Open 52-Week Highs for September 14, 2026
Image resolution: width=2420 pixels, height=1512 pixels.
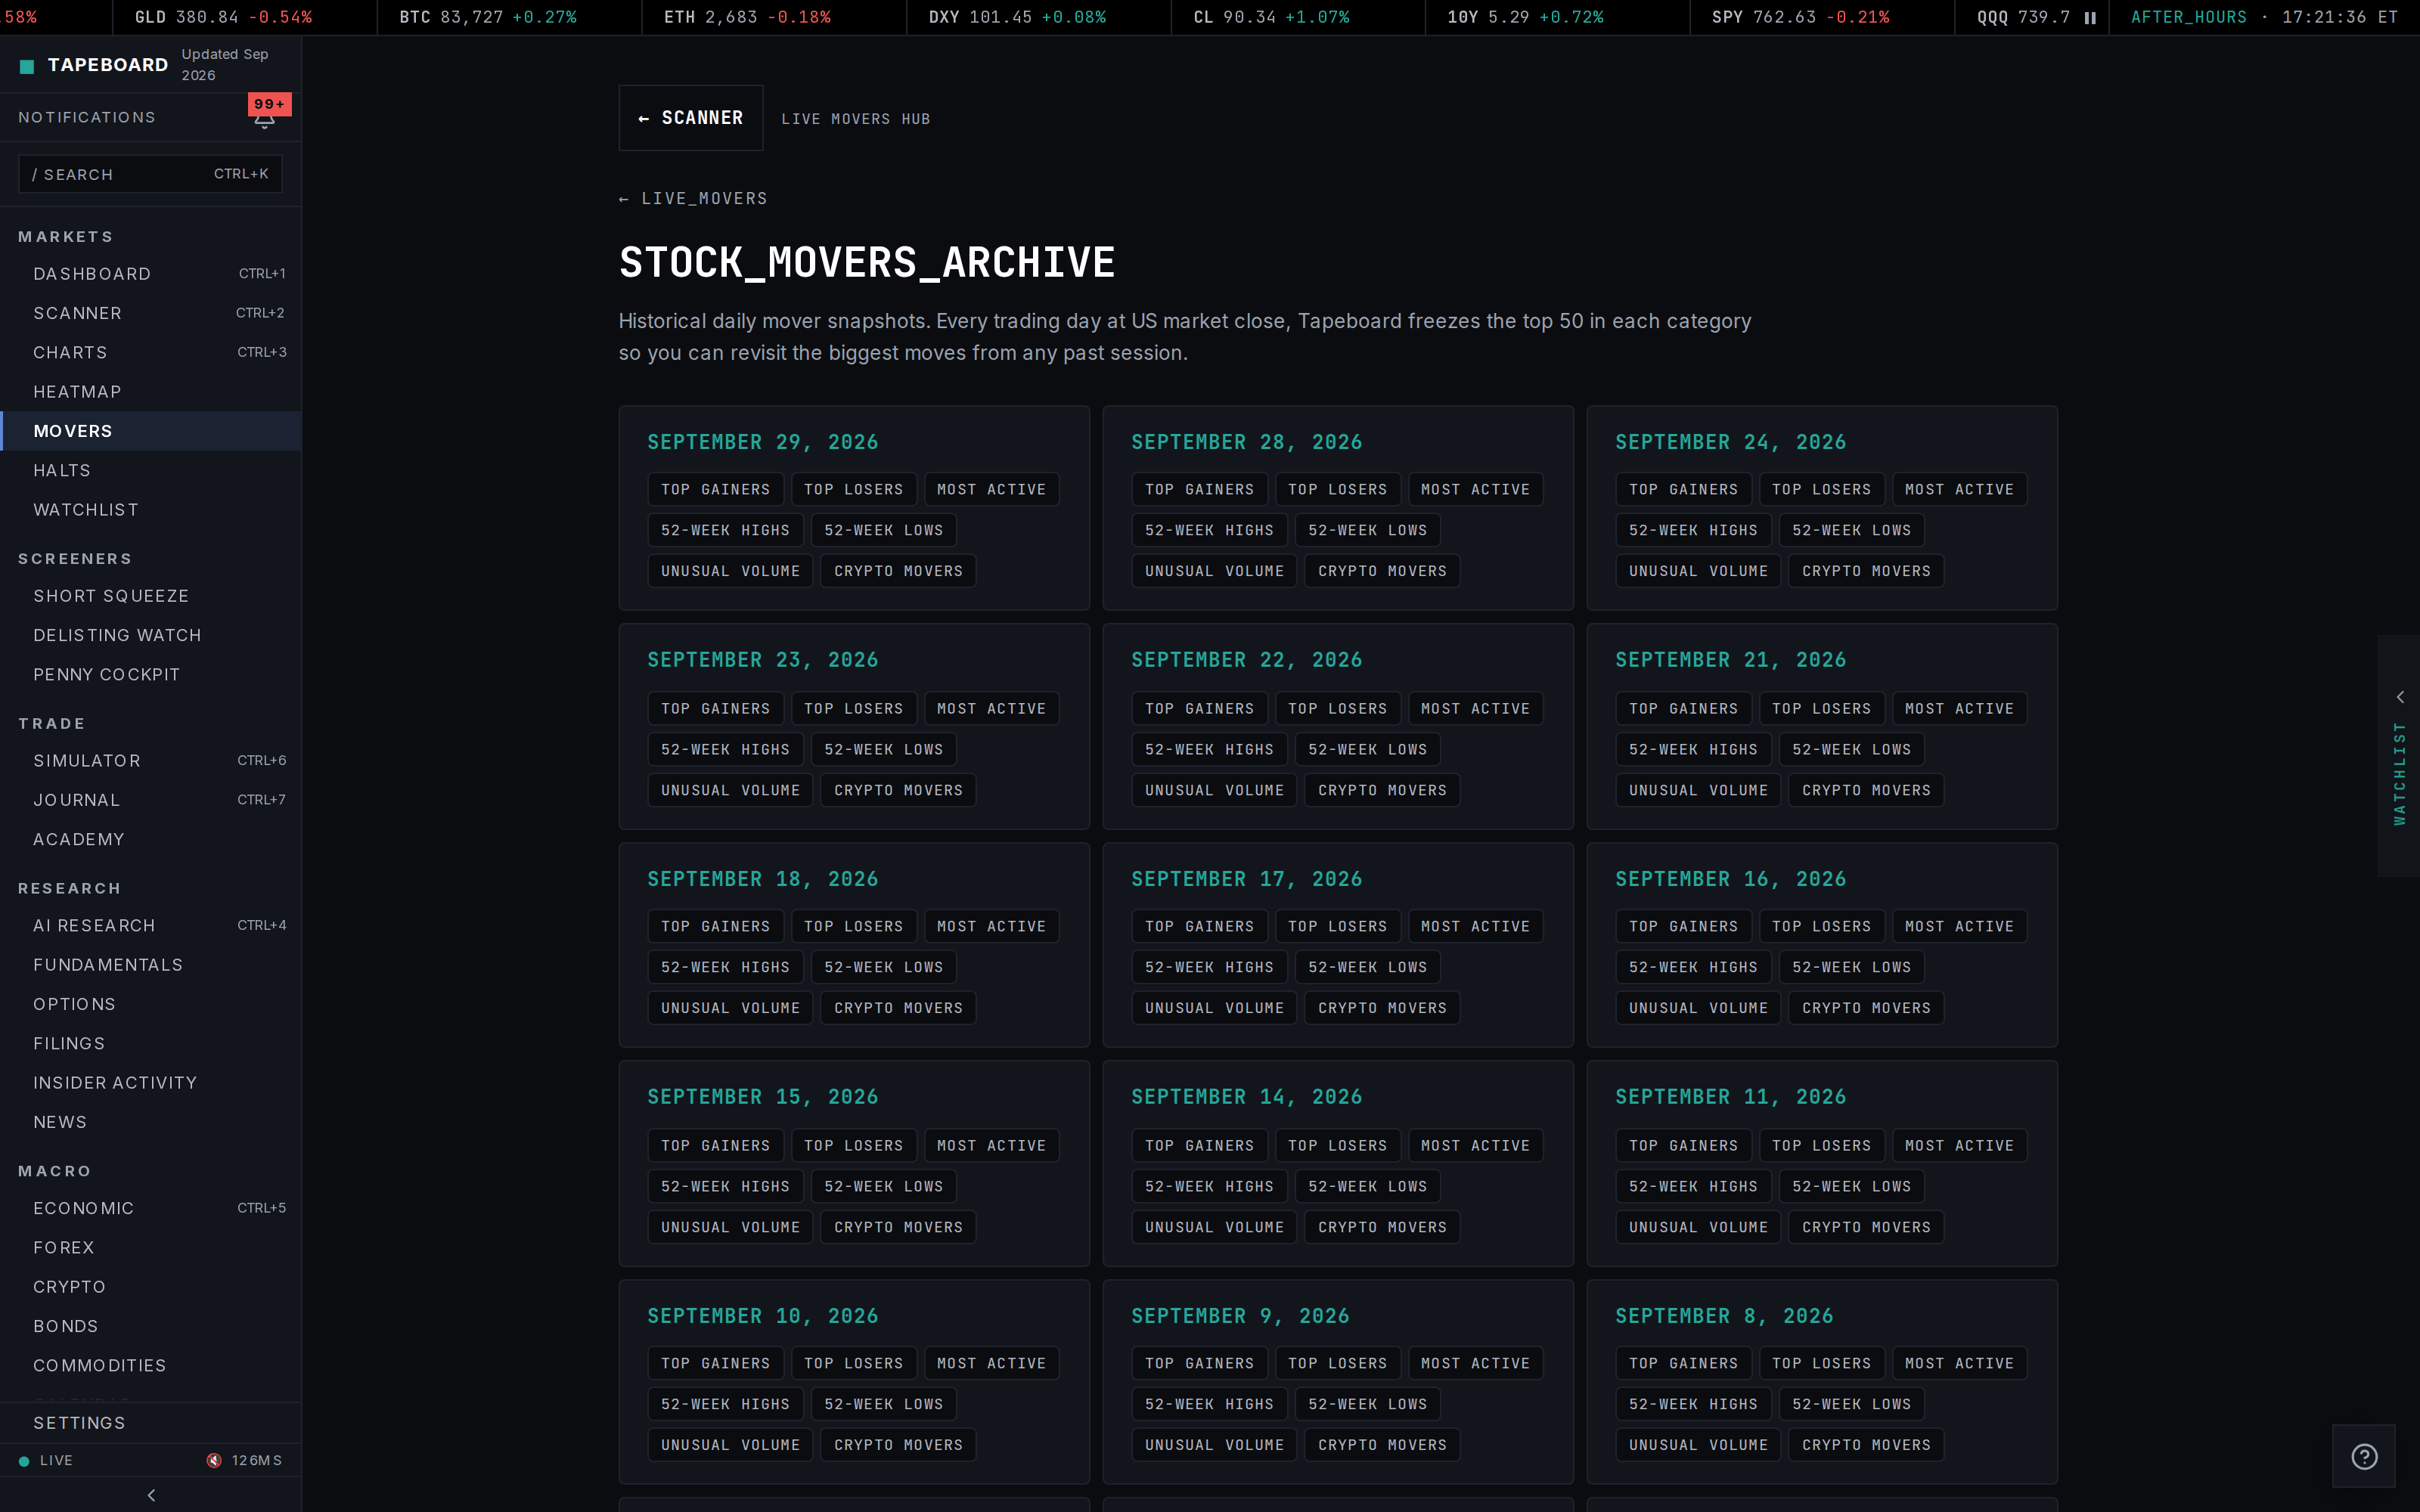pos(1209,1186)
